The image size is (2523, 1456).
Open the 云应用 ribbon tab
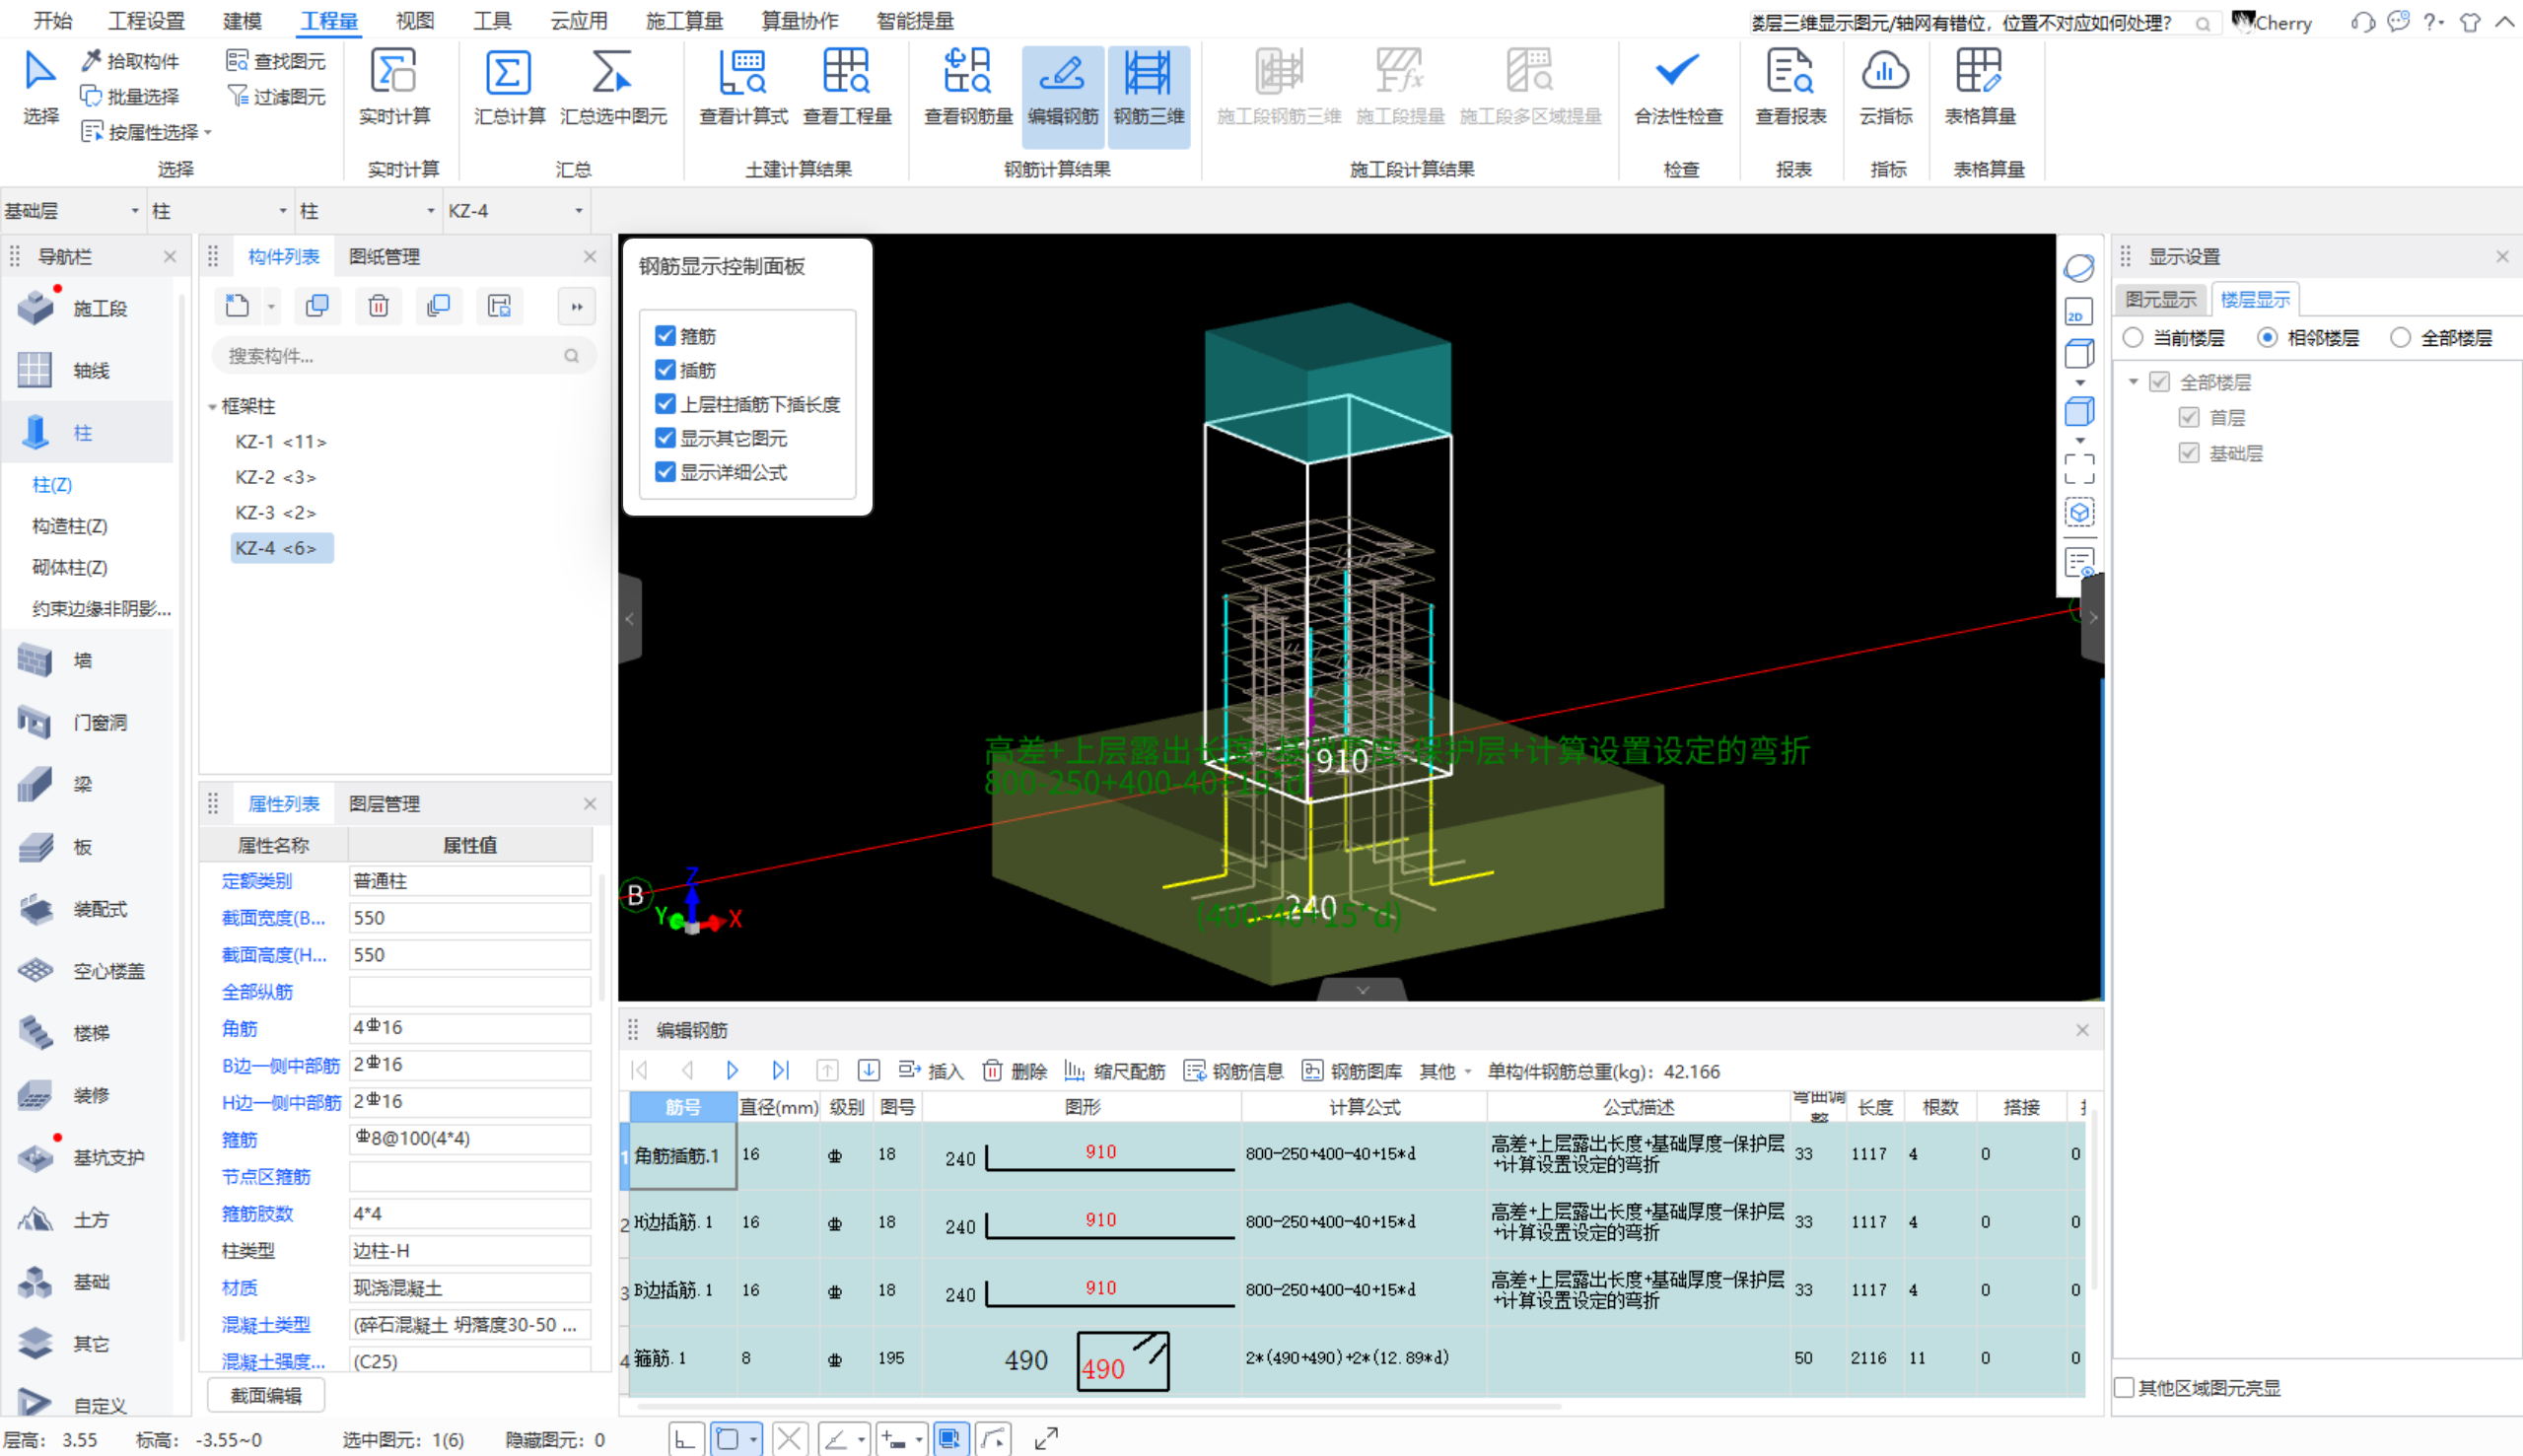coord(579,21)
